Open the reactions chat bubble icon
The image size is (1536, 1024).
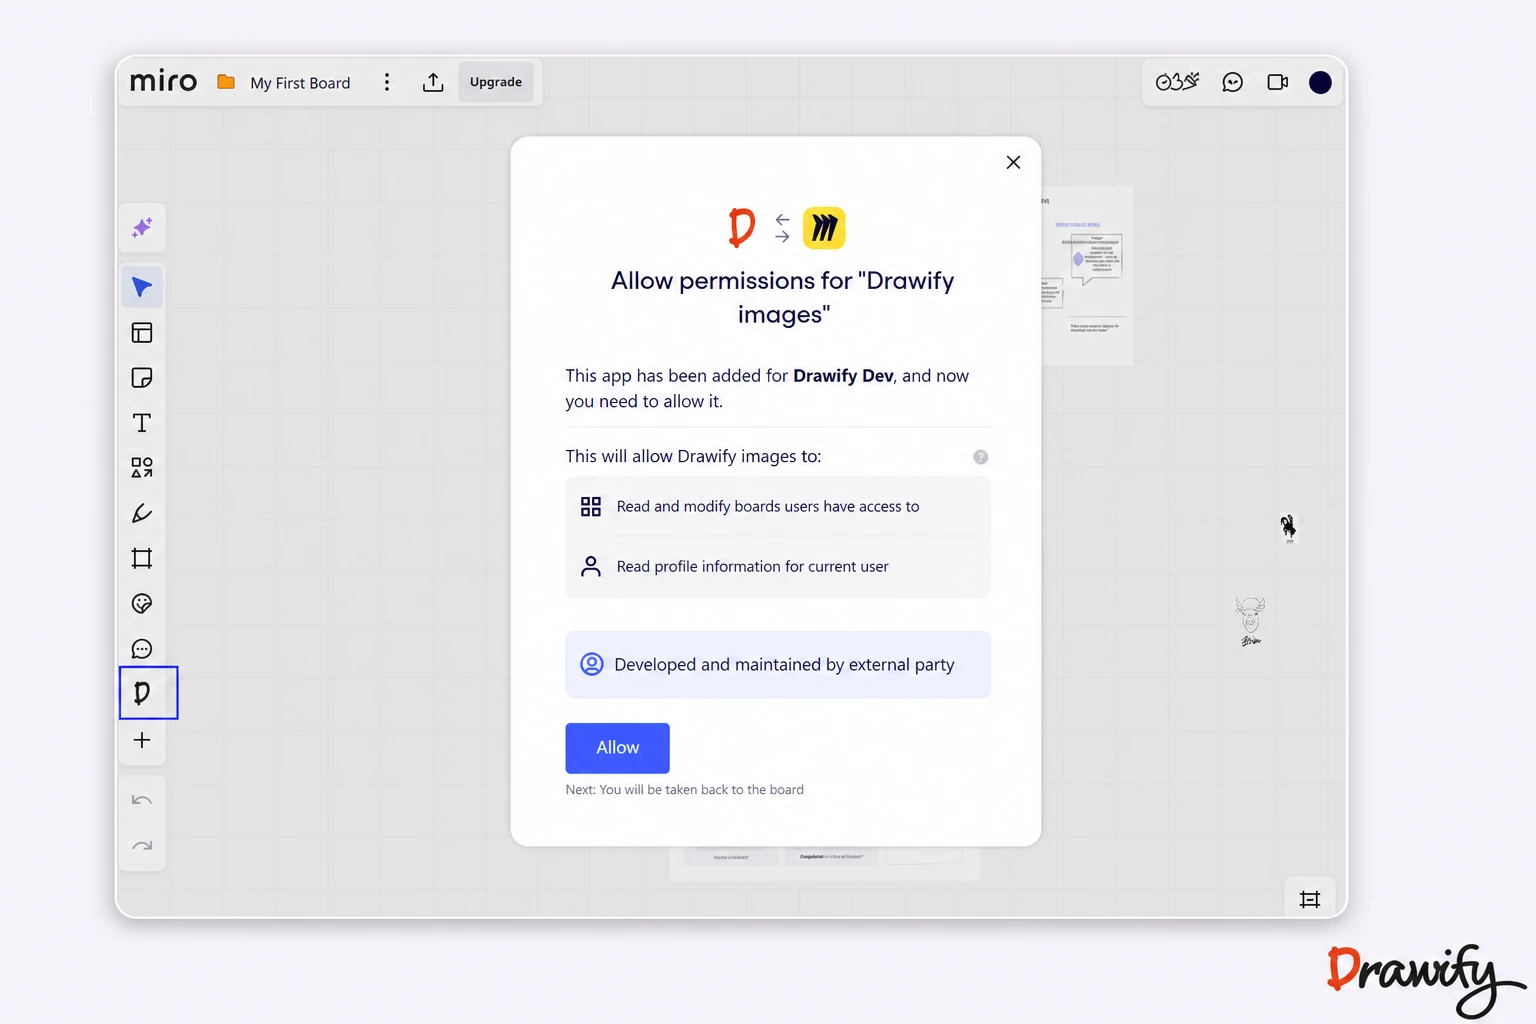(1233, 82)
